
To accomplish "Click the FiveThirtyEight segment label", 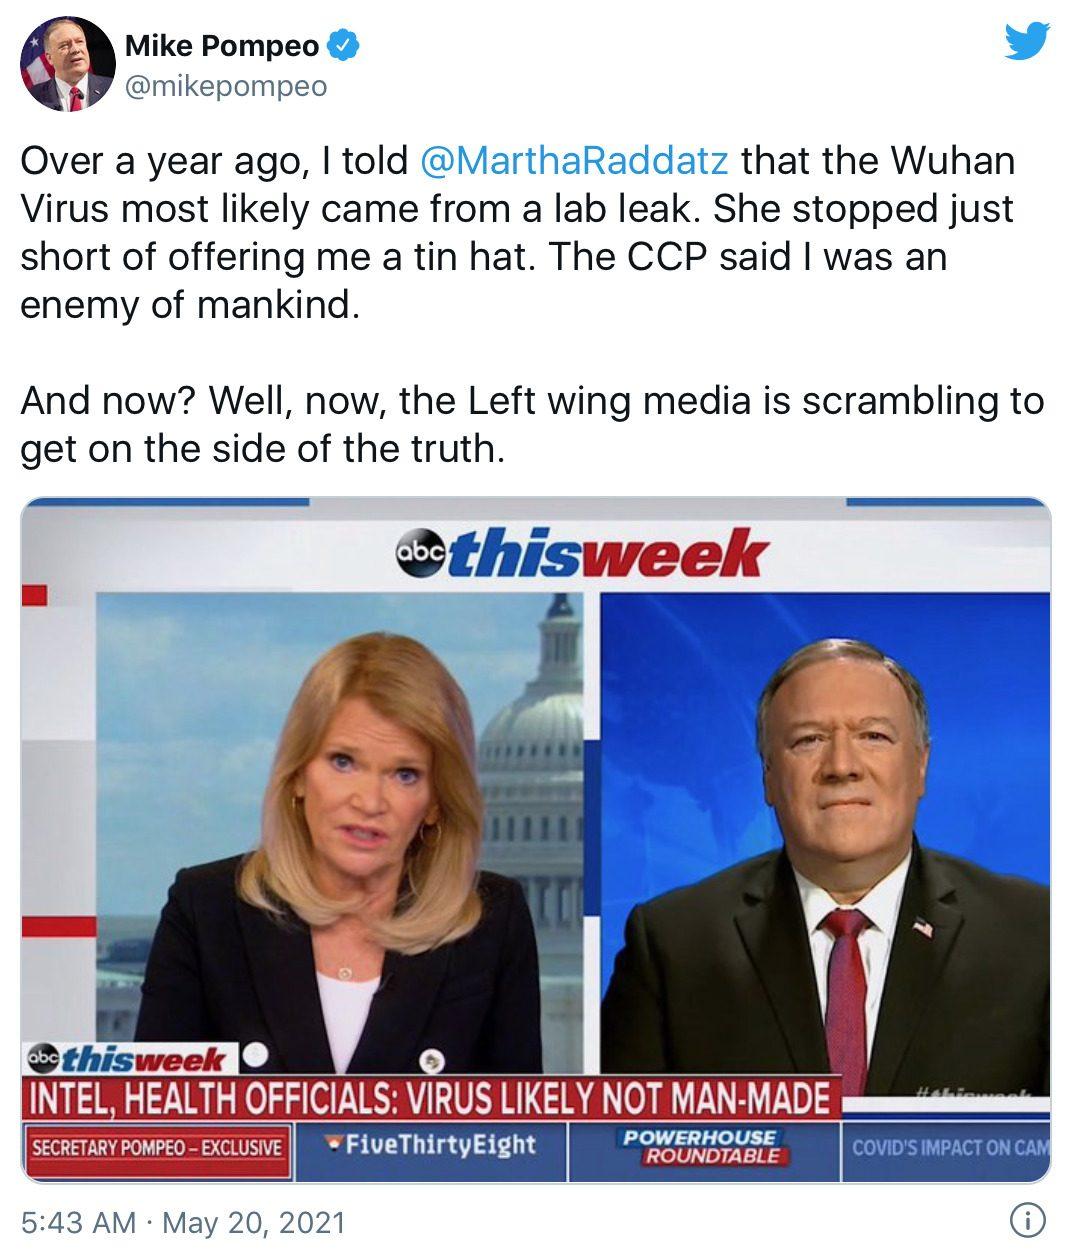I will click(431, 1144).
